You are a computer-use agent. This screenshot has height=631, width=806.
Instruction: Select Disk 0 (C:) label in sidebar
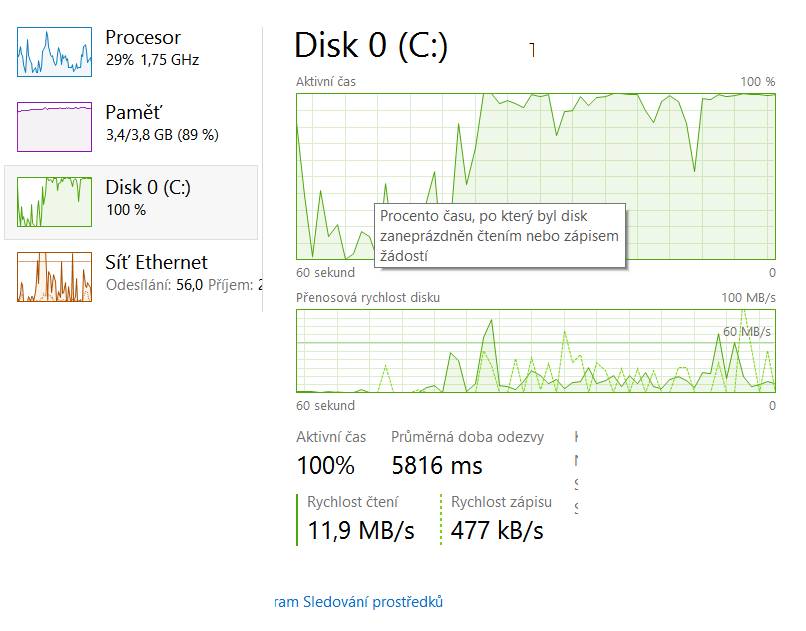[x=148, y=188]
